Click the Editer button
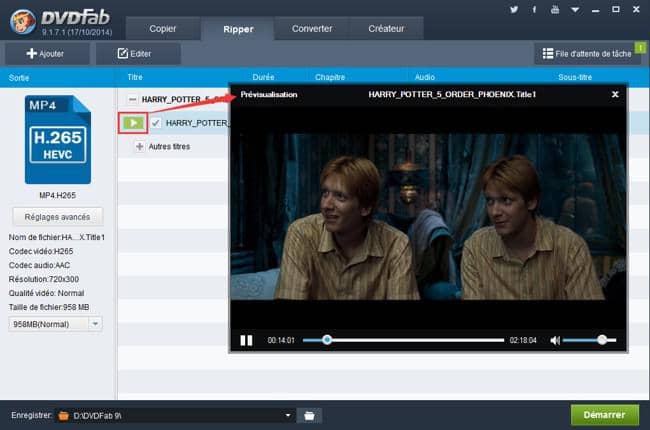The width and height of the screenshot is (650, 430). 138,53
